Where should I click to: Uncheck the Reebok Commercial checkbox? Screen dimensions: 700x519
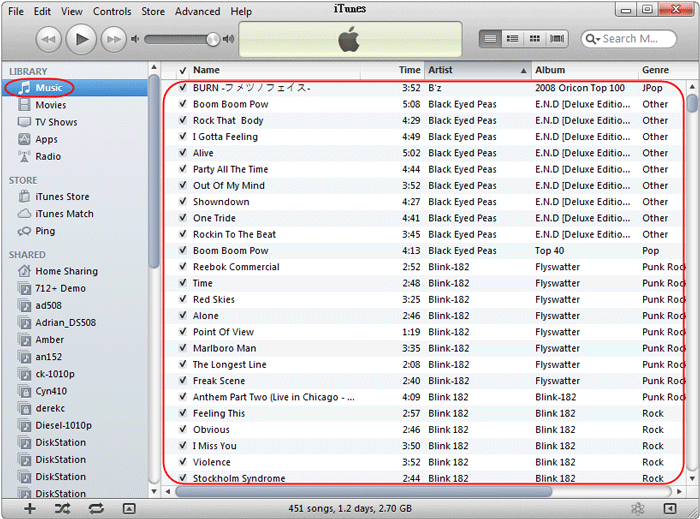coord(183,266)
